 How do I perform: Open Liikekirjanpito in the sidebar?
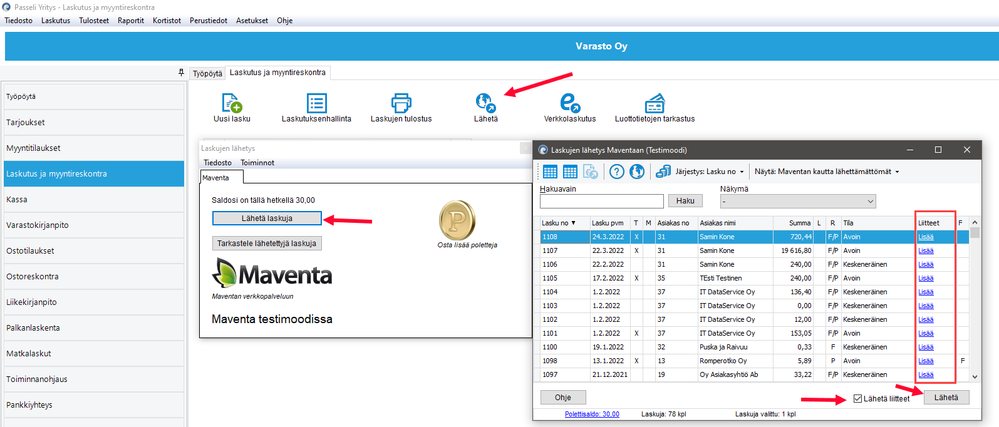click(x=93, y=302)
